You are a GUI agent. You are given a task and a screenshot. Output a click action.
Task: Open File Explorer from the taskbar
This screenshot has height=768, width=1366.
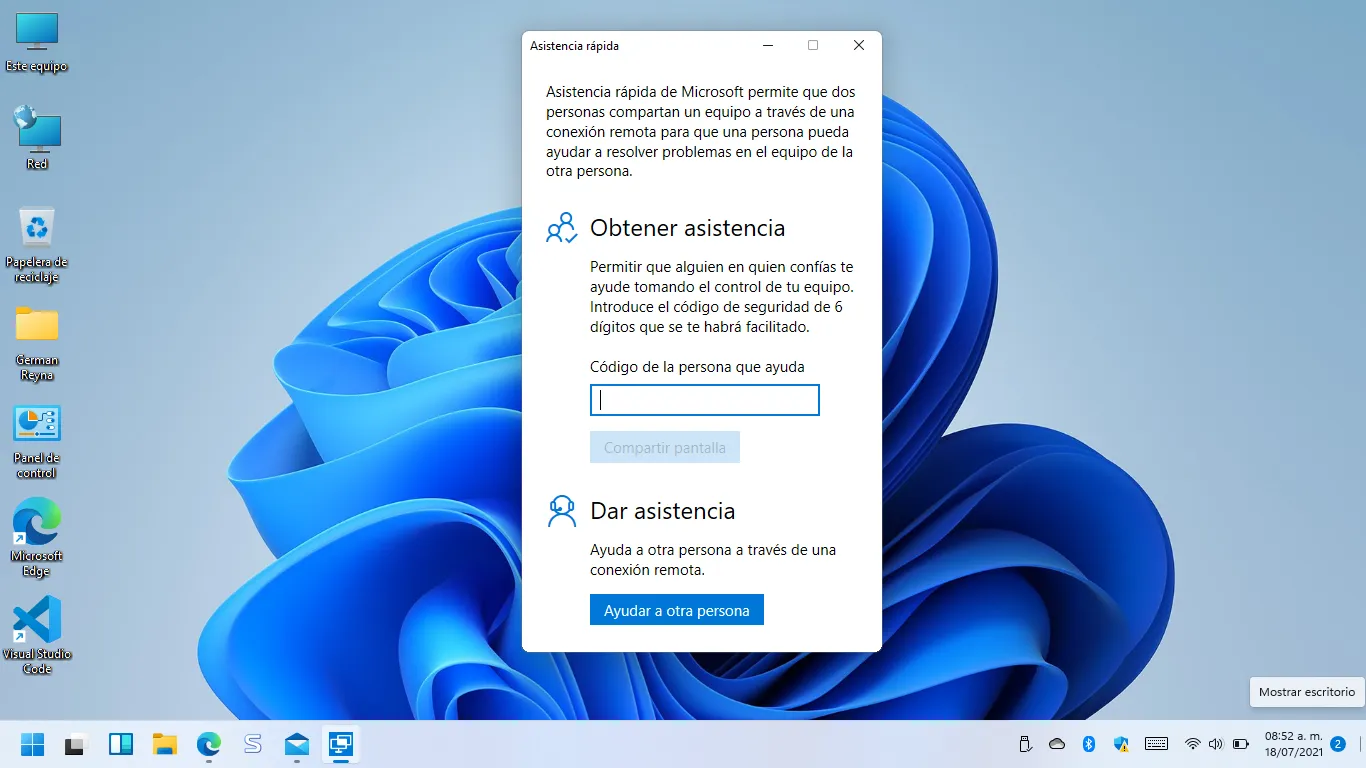pos(164,744)
